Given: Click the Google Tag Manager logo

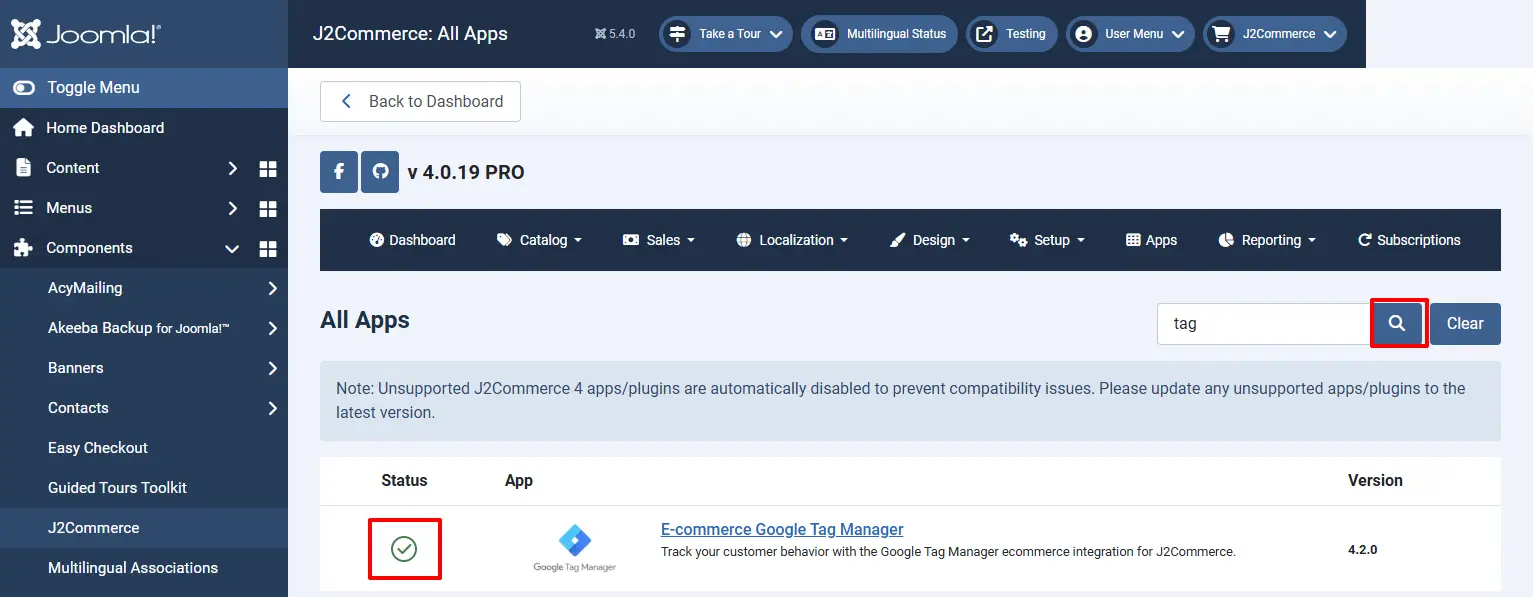Looking at the screenshot, I should coord(574,548).
